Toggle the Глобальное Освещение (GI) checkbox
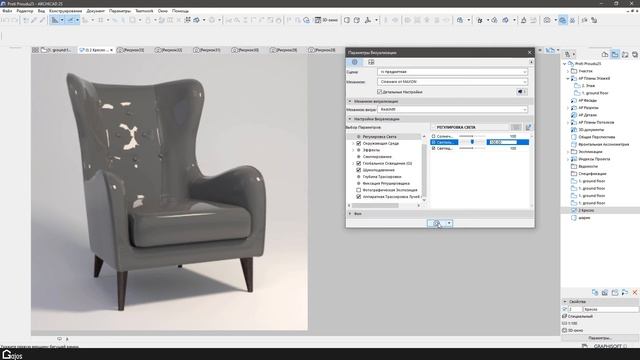The width and height of the screenshot is (640, 360). pyautogui.click(x=358, y=163)
